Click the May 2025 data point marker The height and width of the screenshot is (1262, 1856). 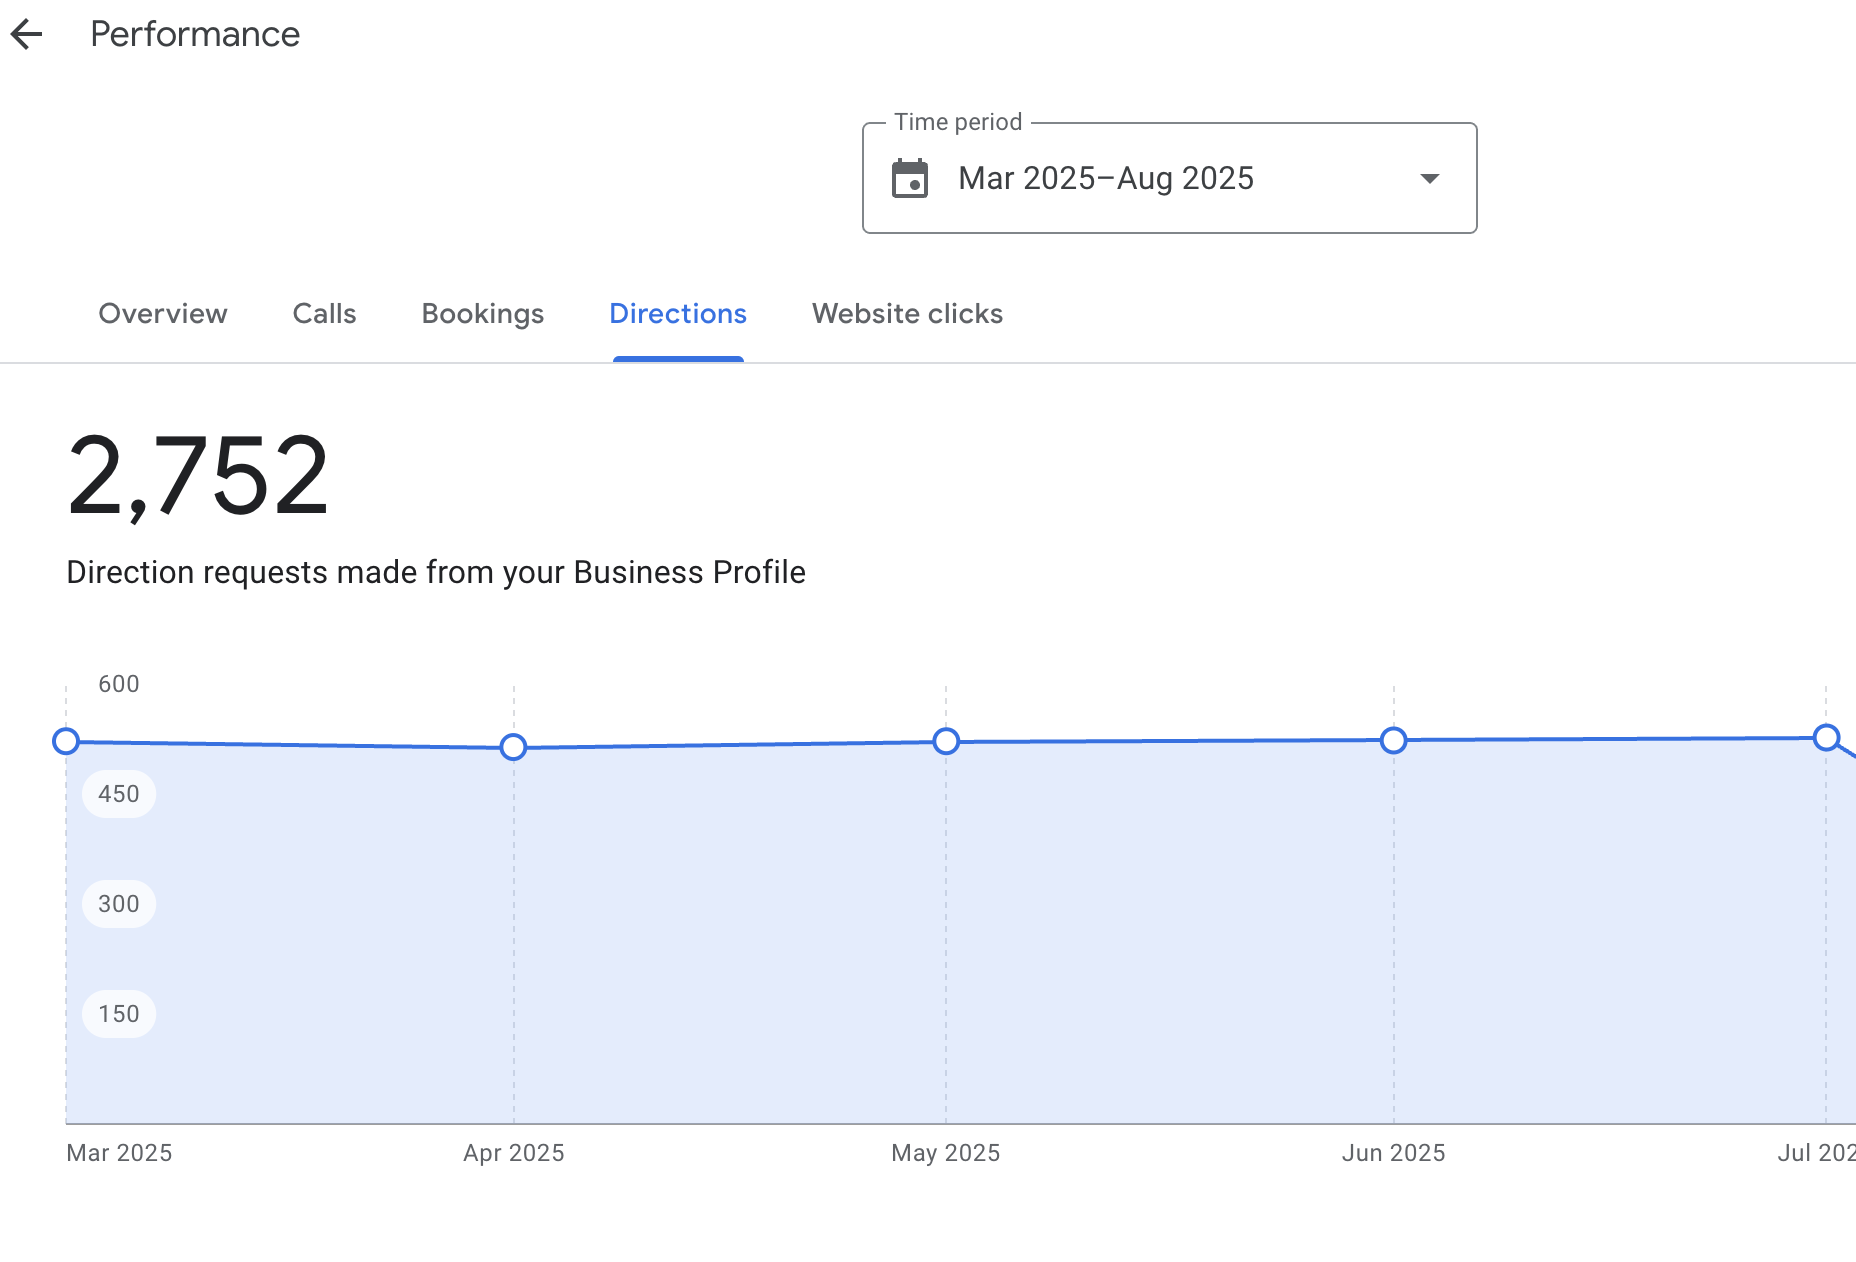pos(946,741)
